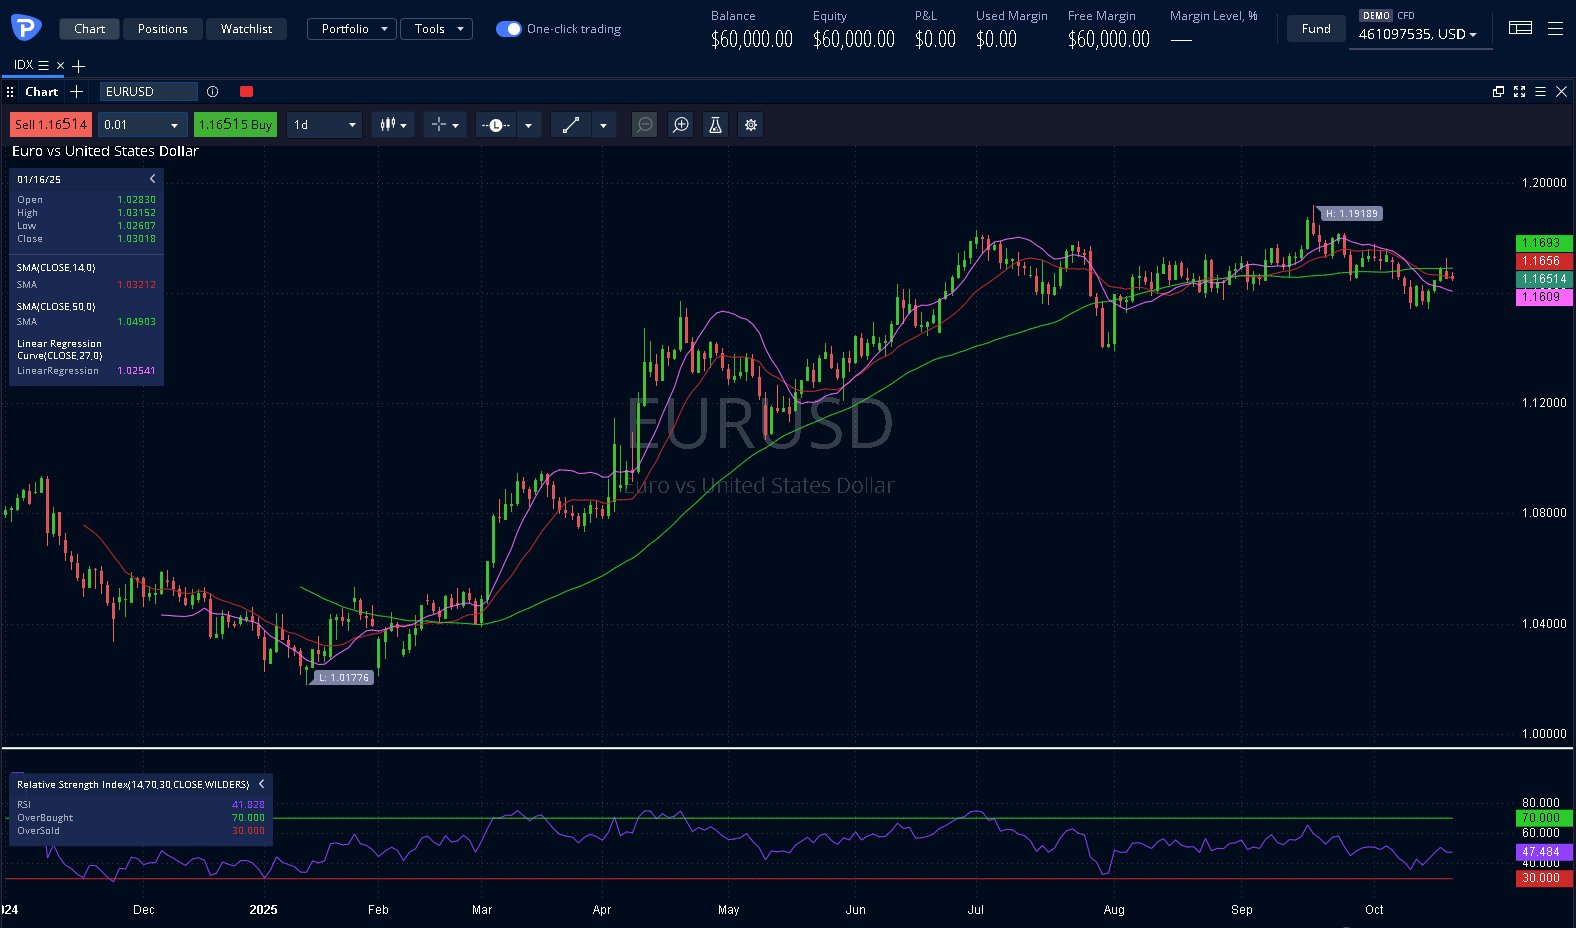1576x928 pixels.
Task: Open the 1d timeframe dropdown
Action: pyautogui.click(x=324, y=125)
